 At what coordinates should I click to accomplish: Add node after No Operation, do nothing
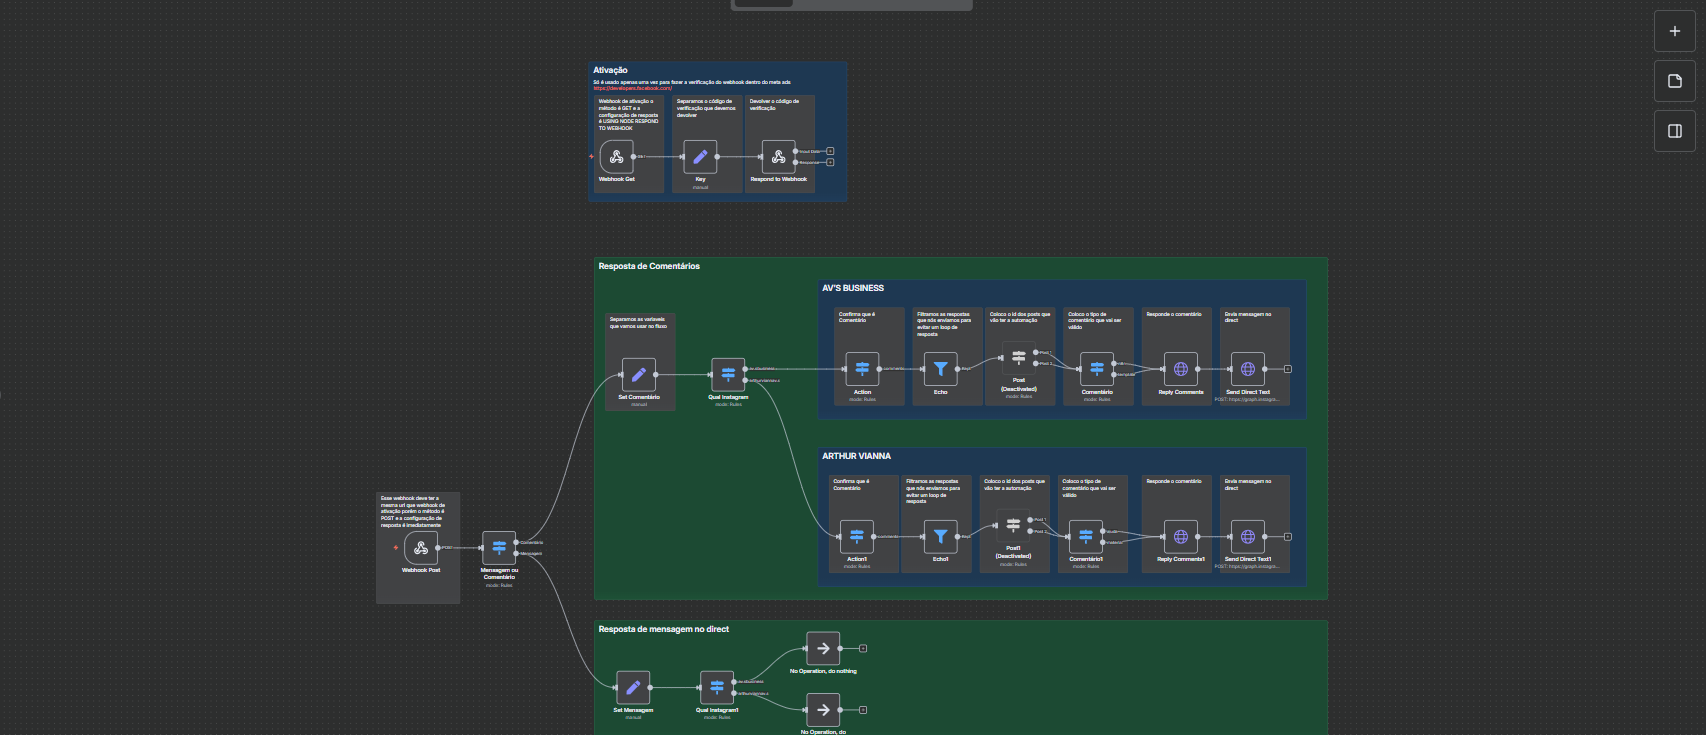[863, 648]
